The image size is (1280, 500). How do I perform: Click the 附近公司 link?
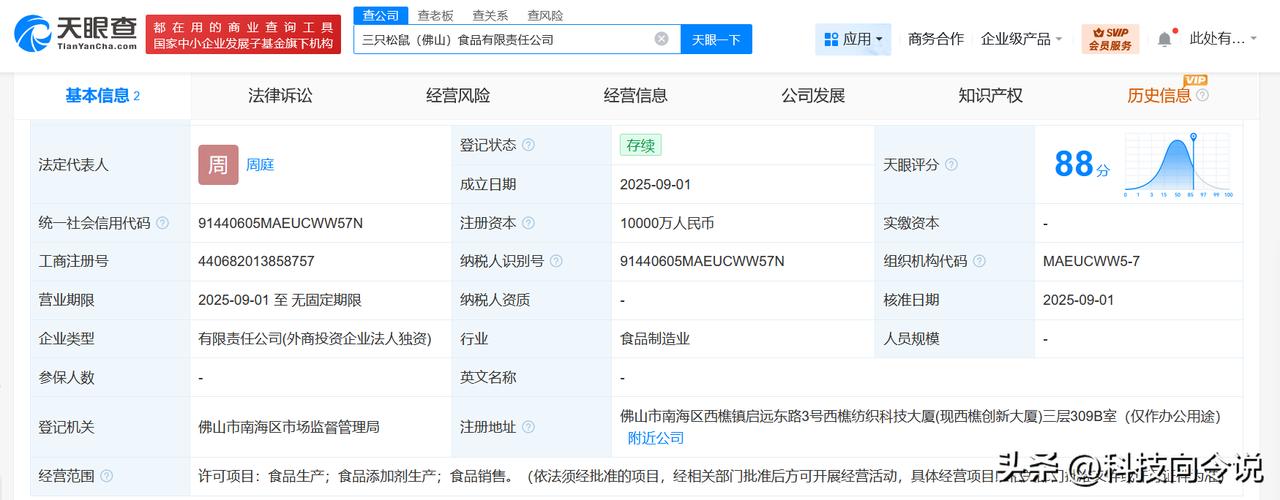click(x=656, y=438)
